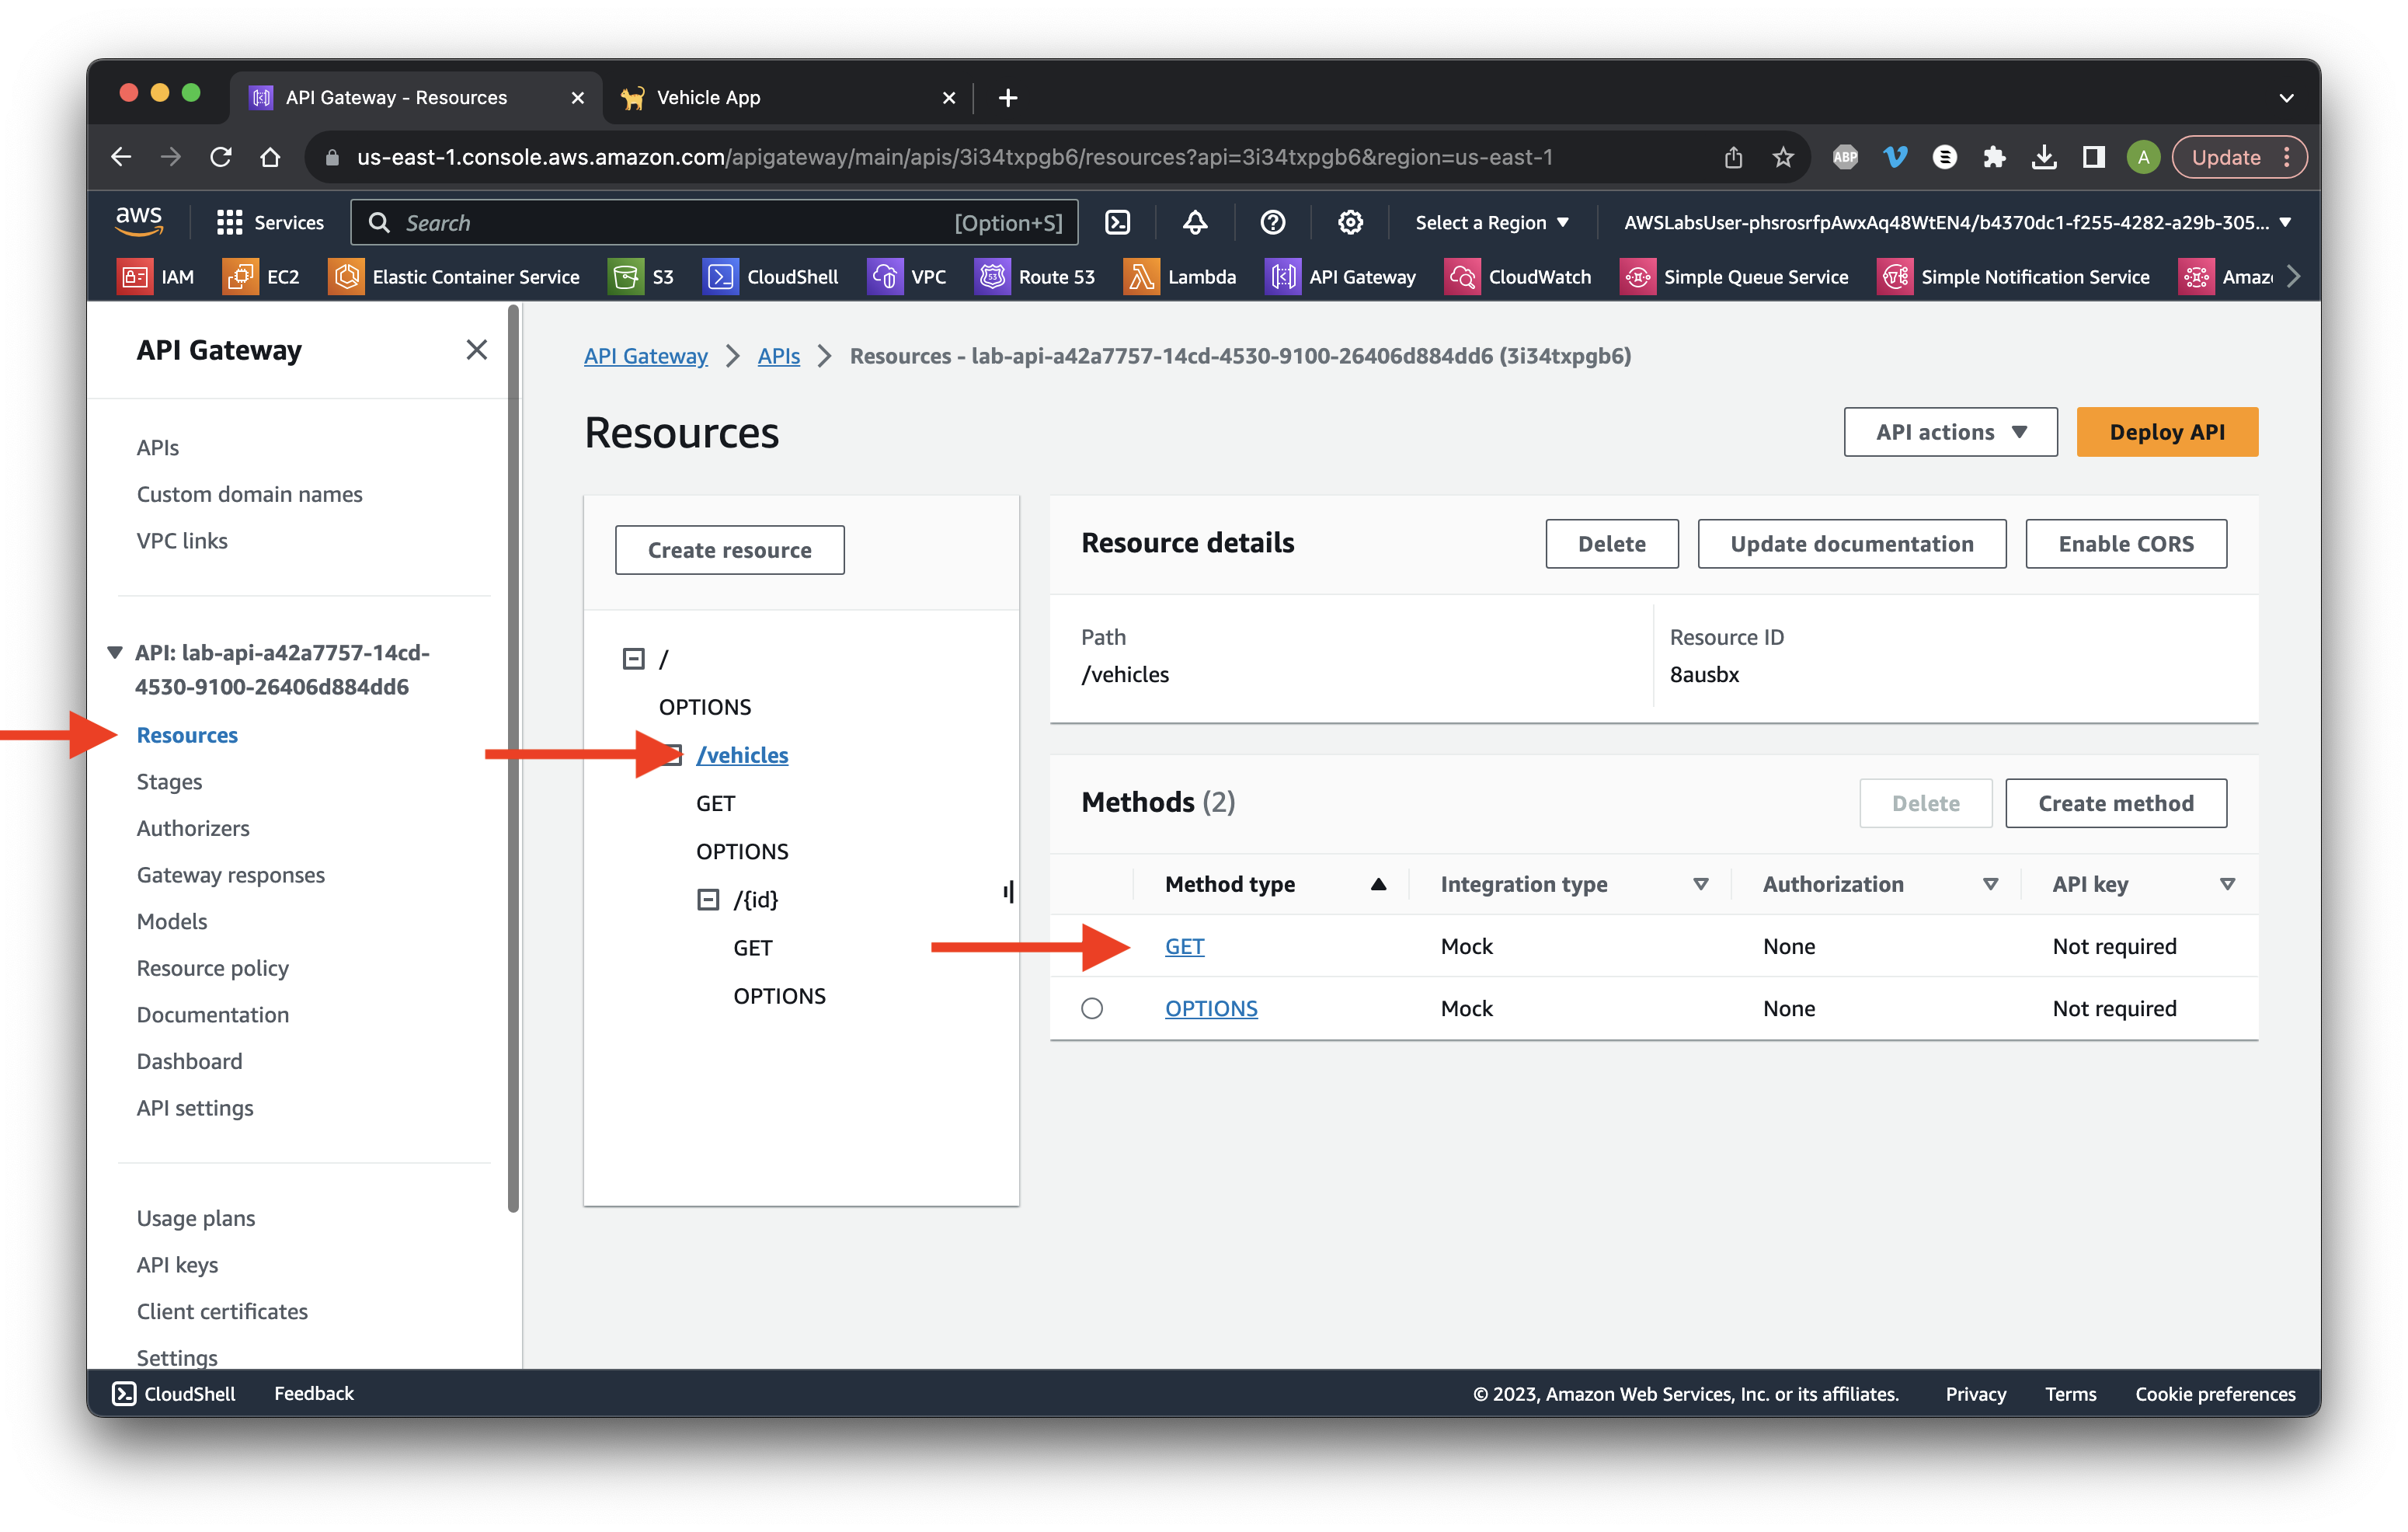Image resolution: width=2408 pixels, height=1532 pixels.
Task: Open the OPTIONS method link in table
Action: (1210, 1008)
